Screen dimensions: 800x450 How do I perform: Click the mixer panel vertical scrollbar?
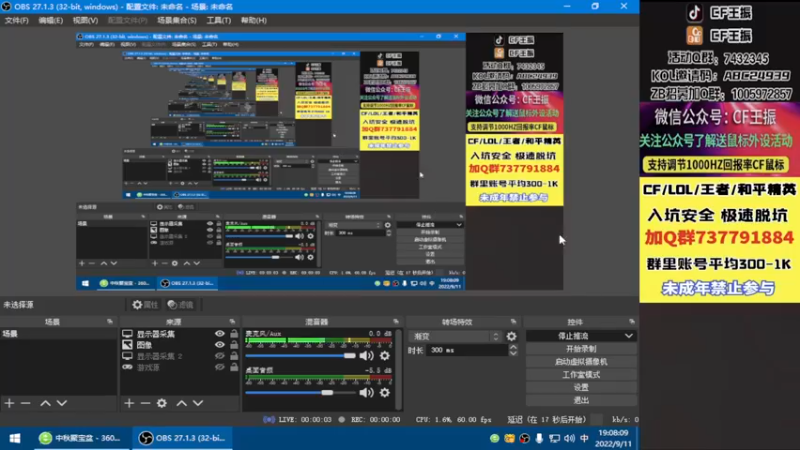coord(398,369)
